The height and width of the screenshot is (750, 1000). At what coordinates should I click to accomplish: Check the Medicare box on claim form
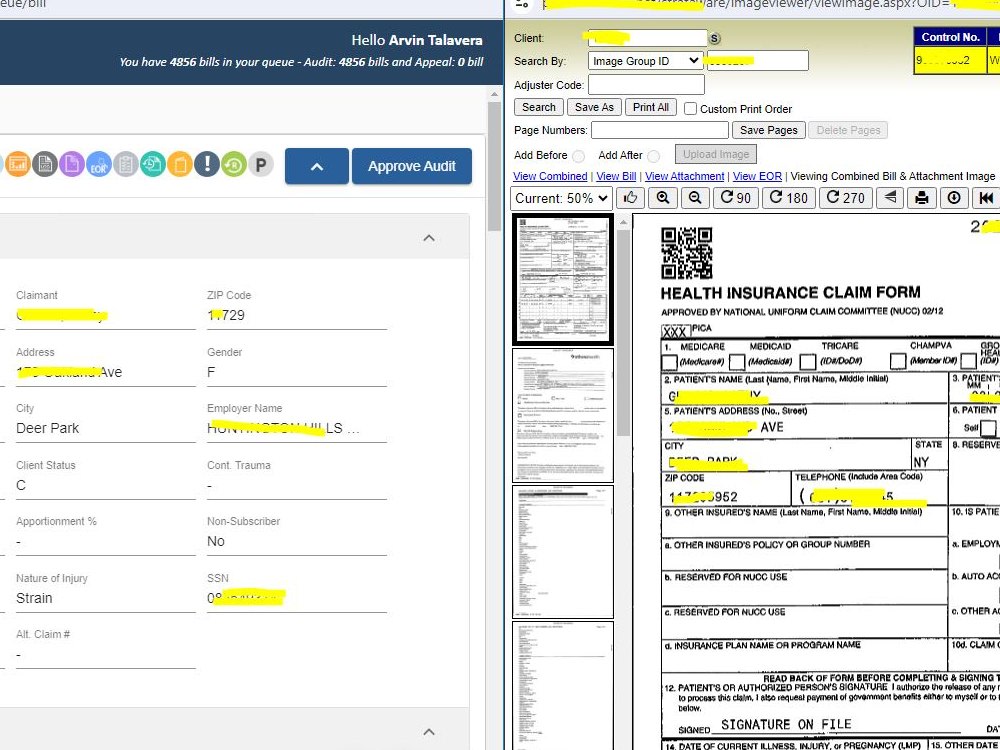coord(669,362)
